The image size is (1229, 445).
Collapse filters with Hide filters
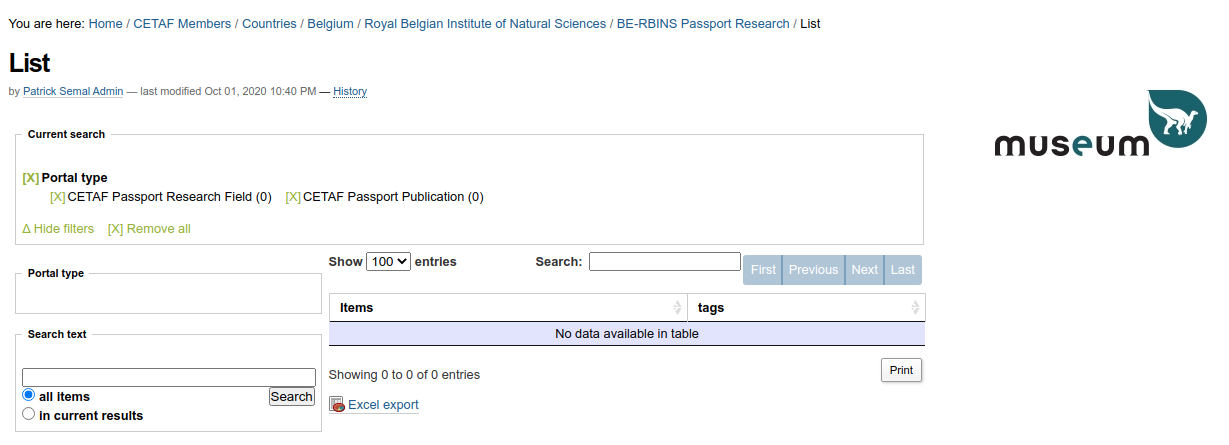(x=58, y=229)
